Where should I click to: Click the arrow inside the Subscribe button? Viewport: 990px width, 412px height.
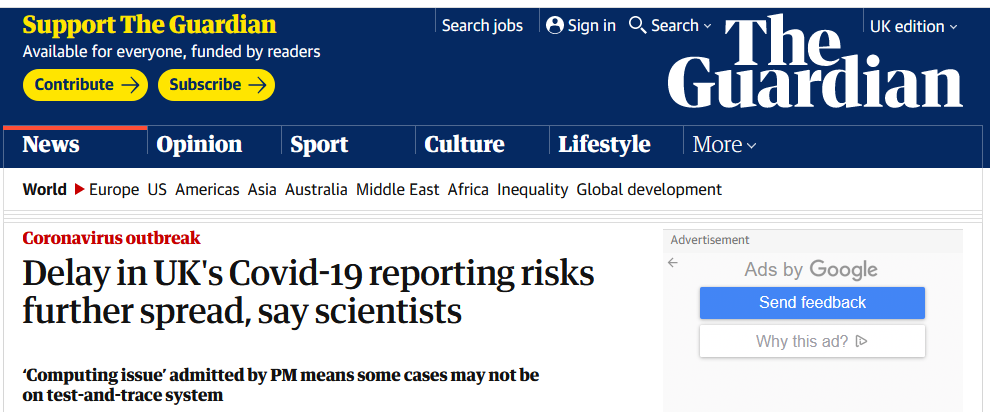257,85
